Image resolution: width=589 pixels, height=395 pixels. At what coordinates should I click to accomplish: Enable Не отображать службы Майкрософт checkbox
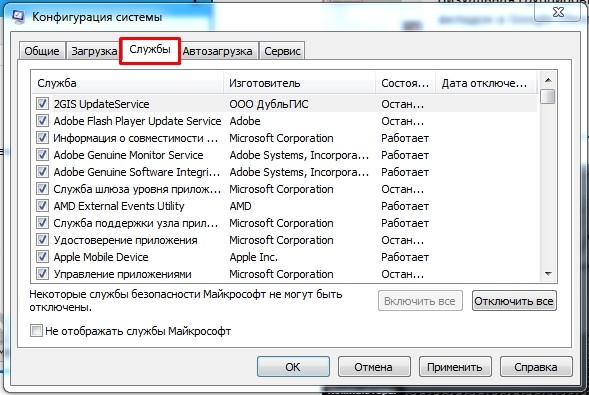pos(36,331)
